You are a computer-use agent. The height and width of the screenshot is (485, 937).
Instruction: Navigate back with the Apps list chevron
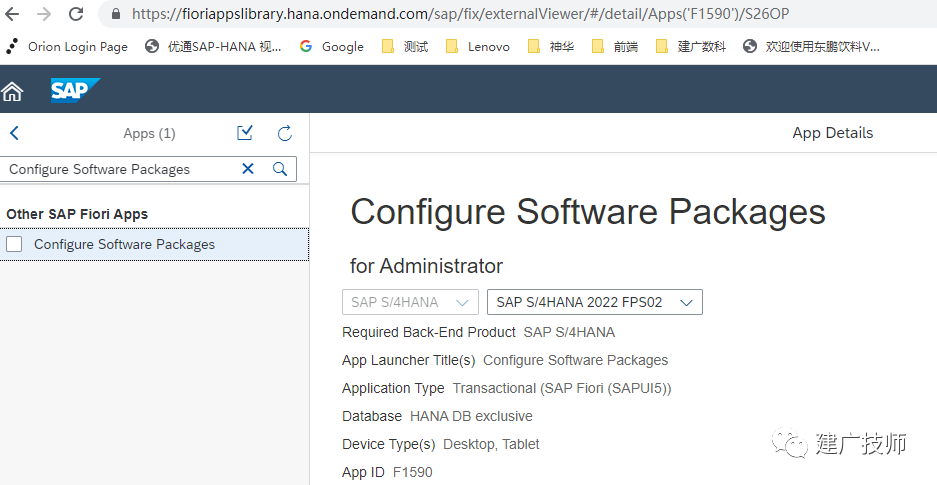15,133
